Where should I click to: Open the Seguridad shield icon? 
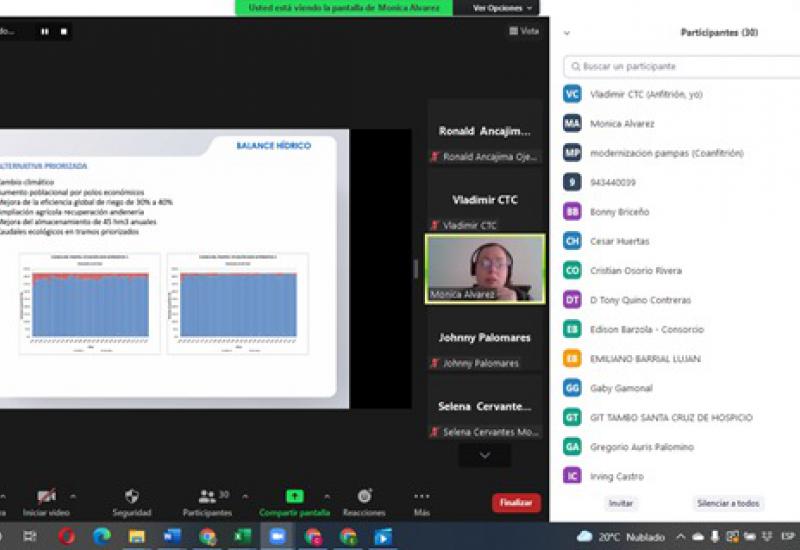point(132,497)
